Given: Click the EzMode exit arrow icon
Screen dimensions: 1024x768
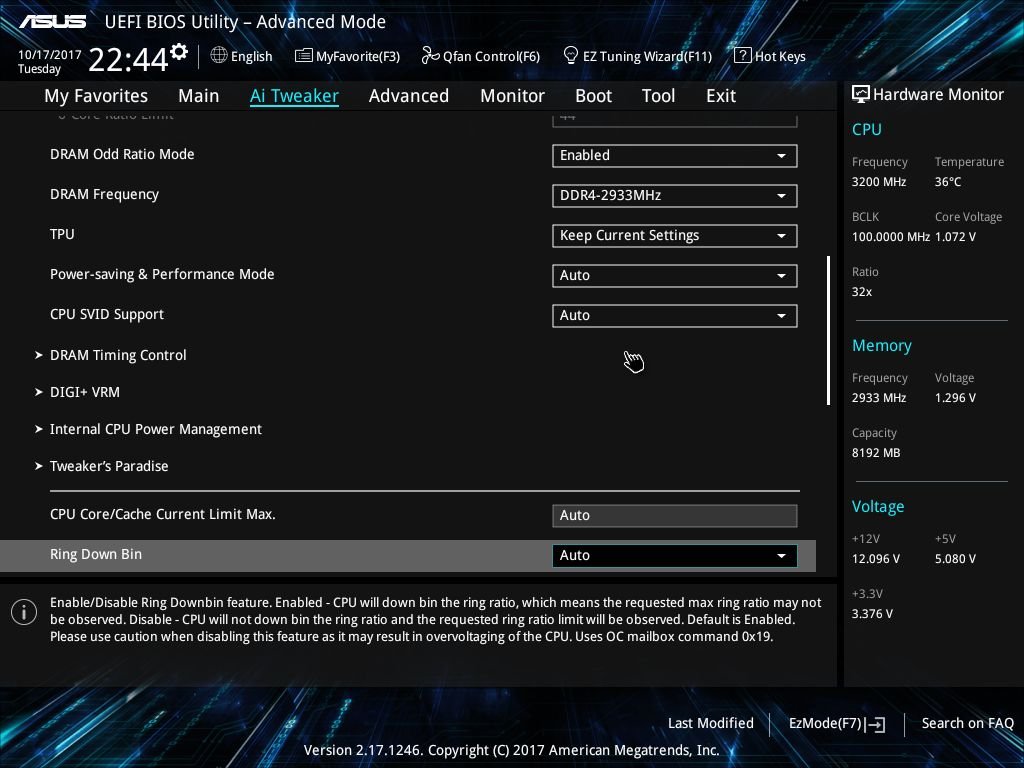Looking at the screenshot, I should [x=875, y=724].
